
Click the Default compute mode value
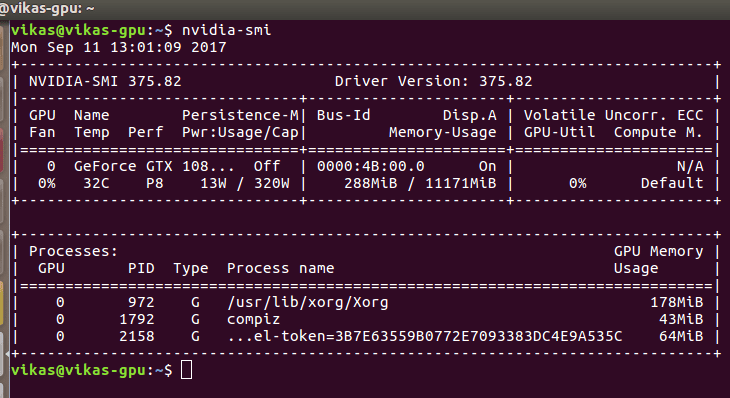click(x=672, y=183)
